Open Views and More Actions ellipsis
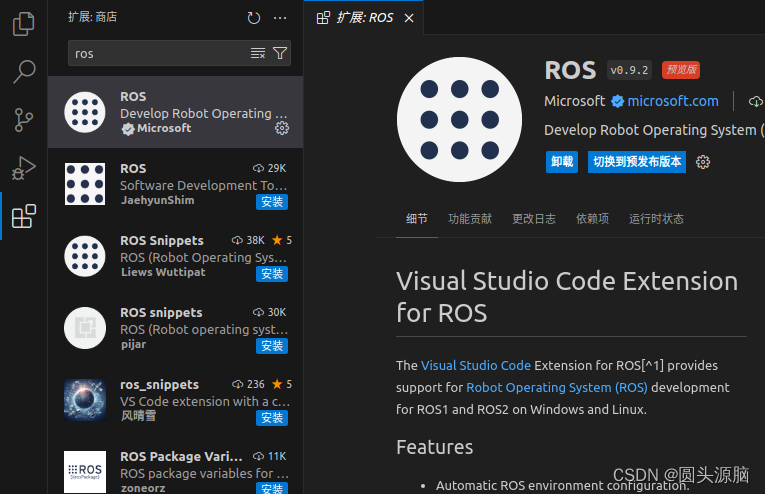 tap(280, 18)
